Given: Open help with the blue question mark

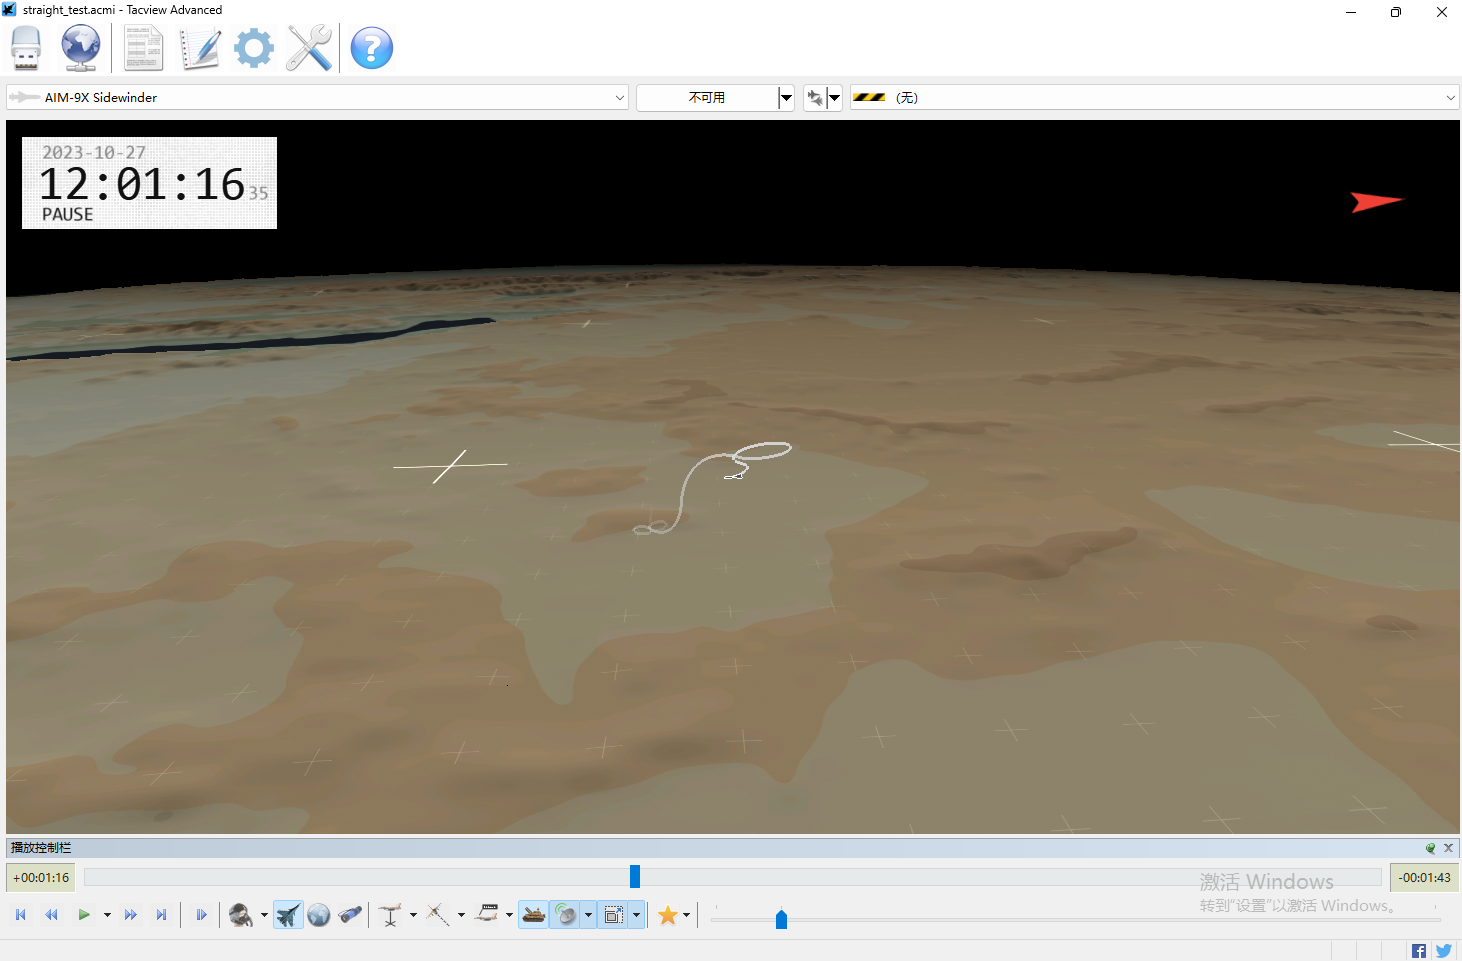Looking at the screenshot, I should [372, 48].
